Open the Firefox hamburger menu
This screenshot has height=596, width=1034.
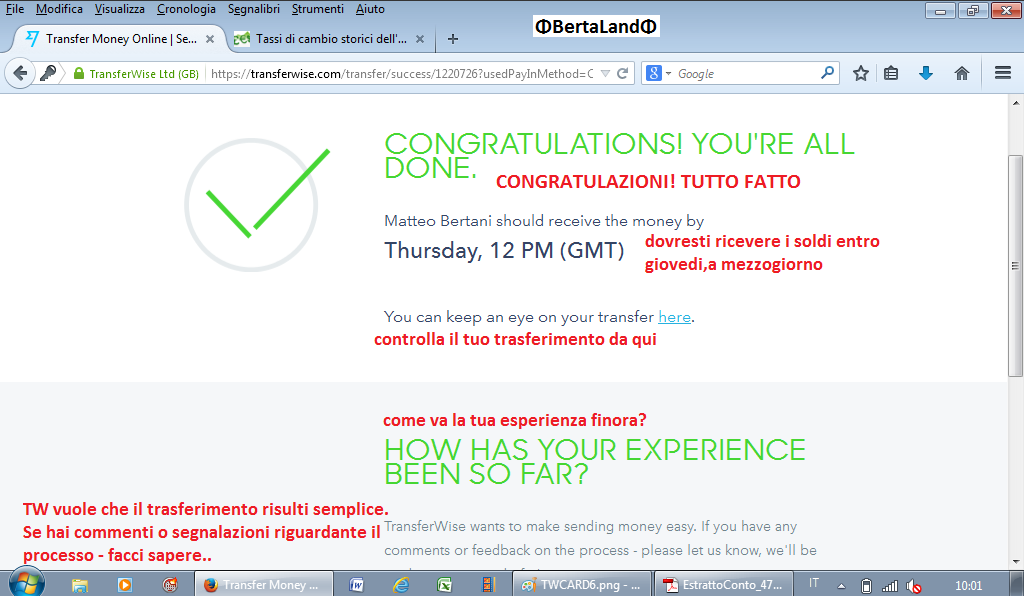click(1002, 73)
